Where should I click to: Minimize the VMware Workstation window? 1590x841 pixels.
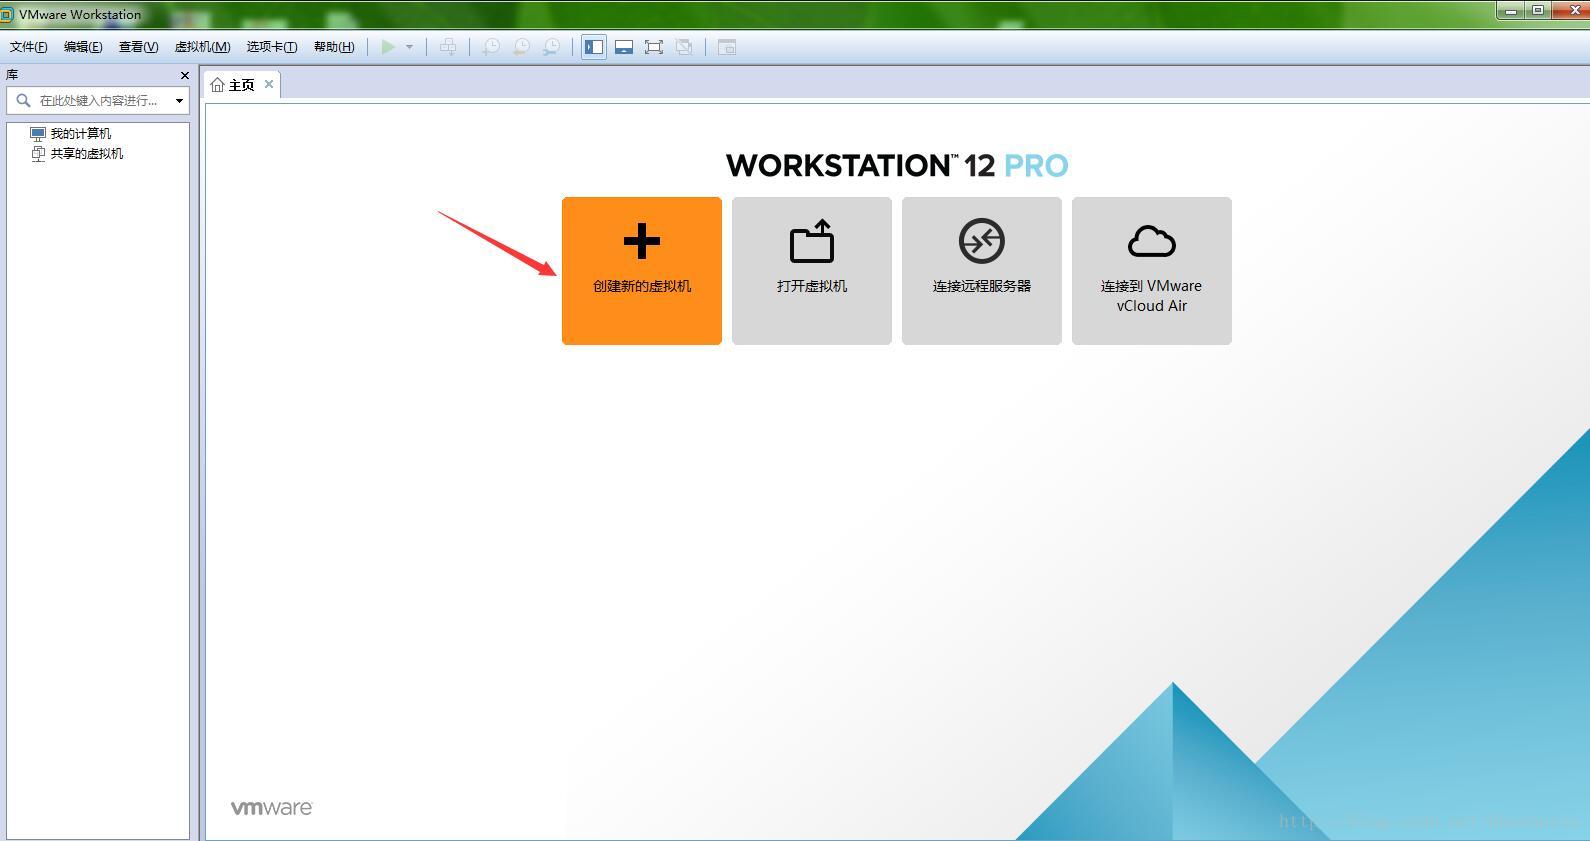click(1510, 10)
